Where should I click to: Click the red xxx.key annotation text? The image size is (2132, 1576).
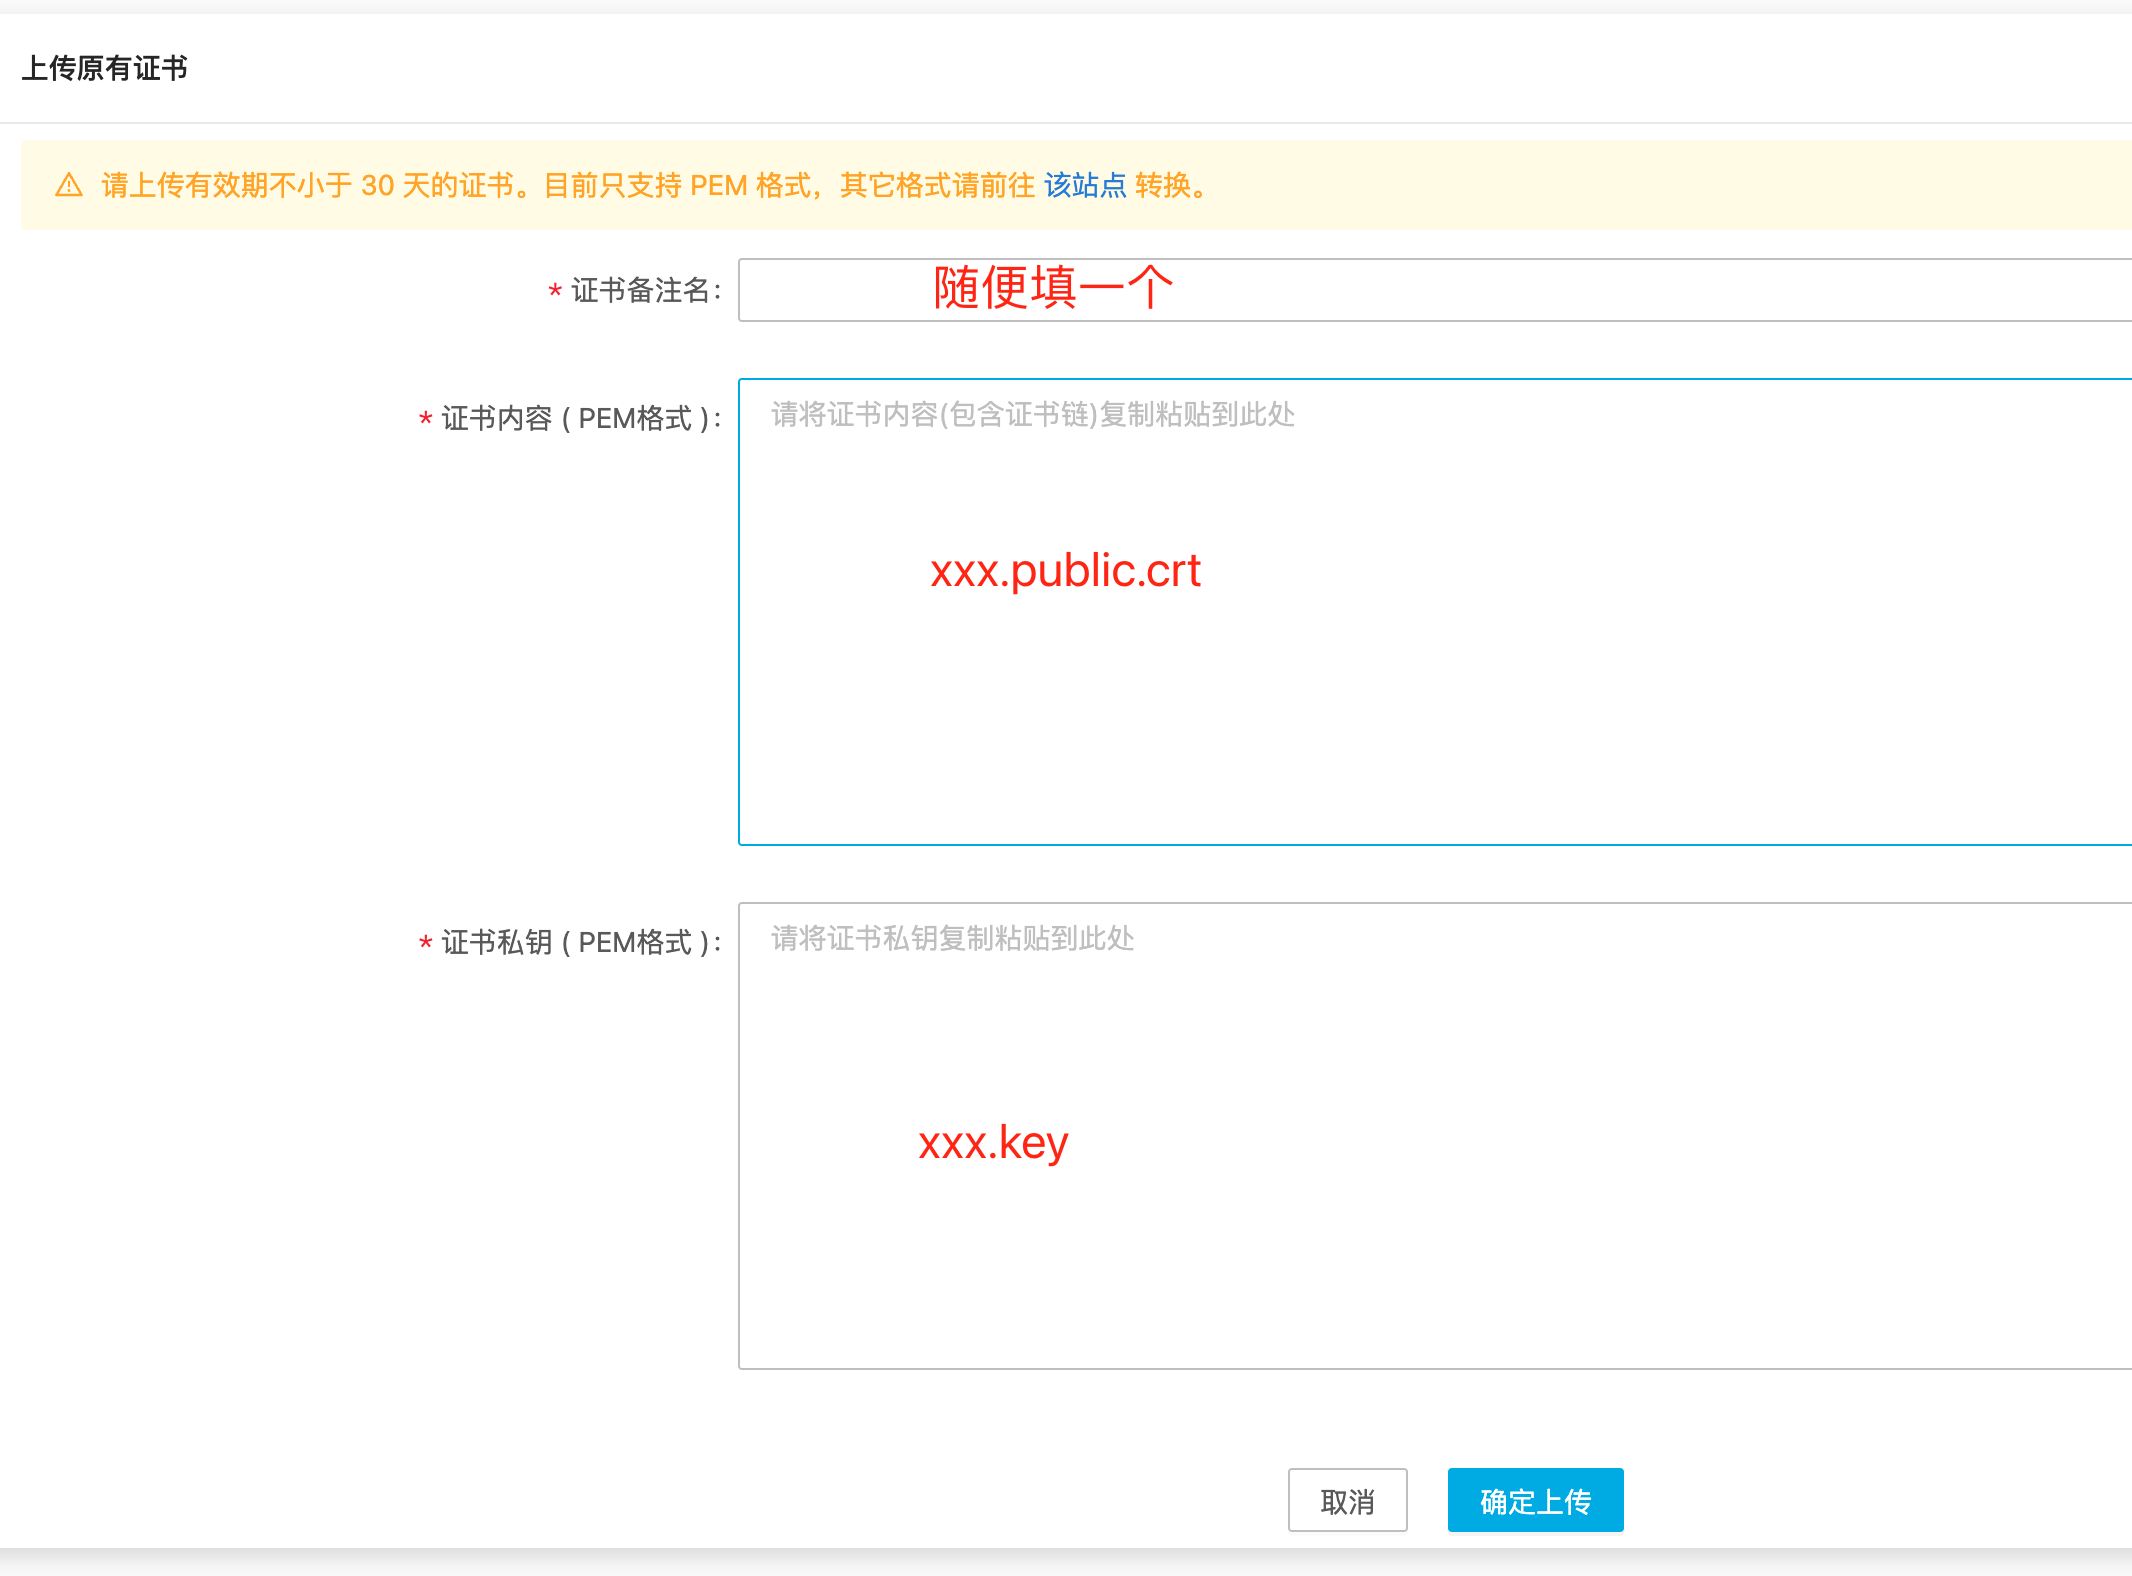point(993,1143)
